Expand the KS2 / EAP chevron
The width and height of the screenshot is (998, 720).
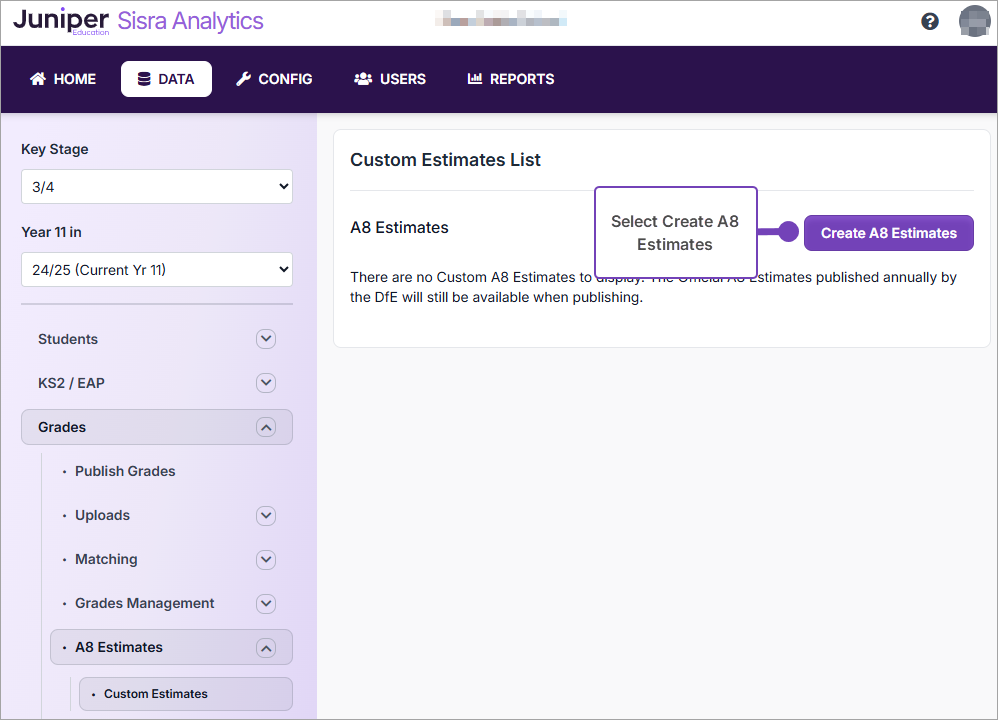pos(266,383)
